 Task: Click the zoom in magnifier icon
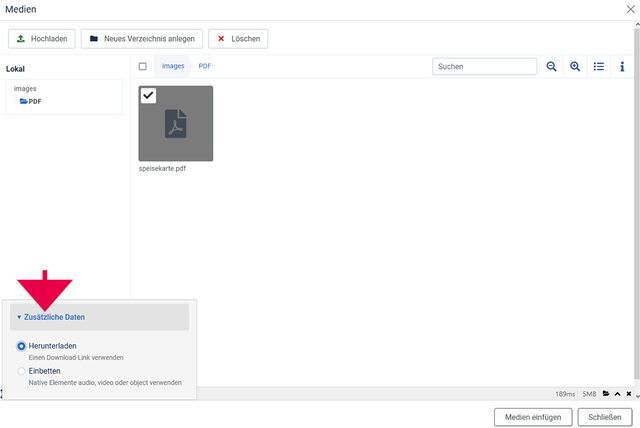click(575, 67)
